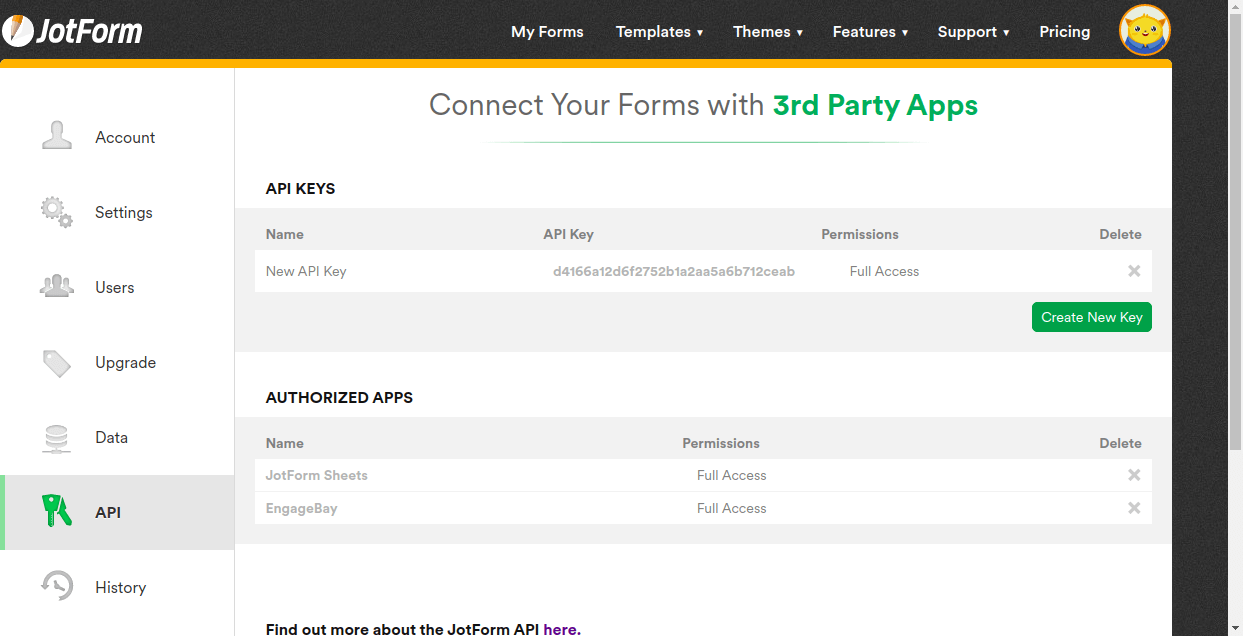Click the API key string d4166a12...

(x=674, y=271)
